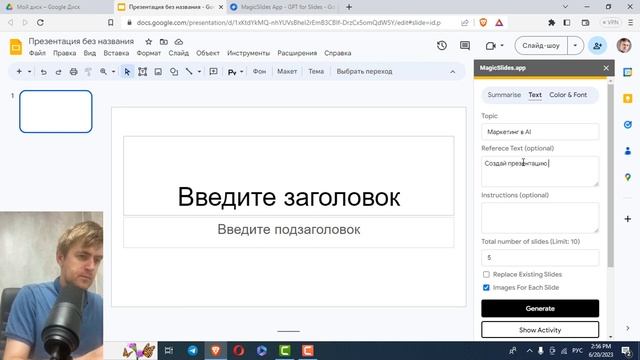Open Telegram from the taskbar
Viewport: 640px width, 360px height.
193,351
